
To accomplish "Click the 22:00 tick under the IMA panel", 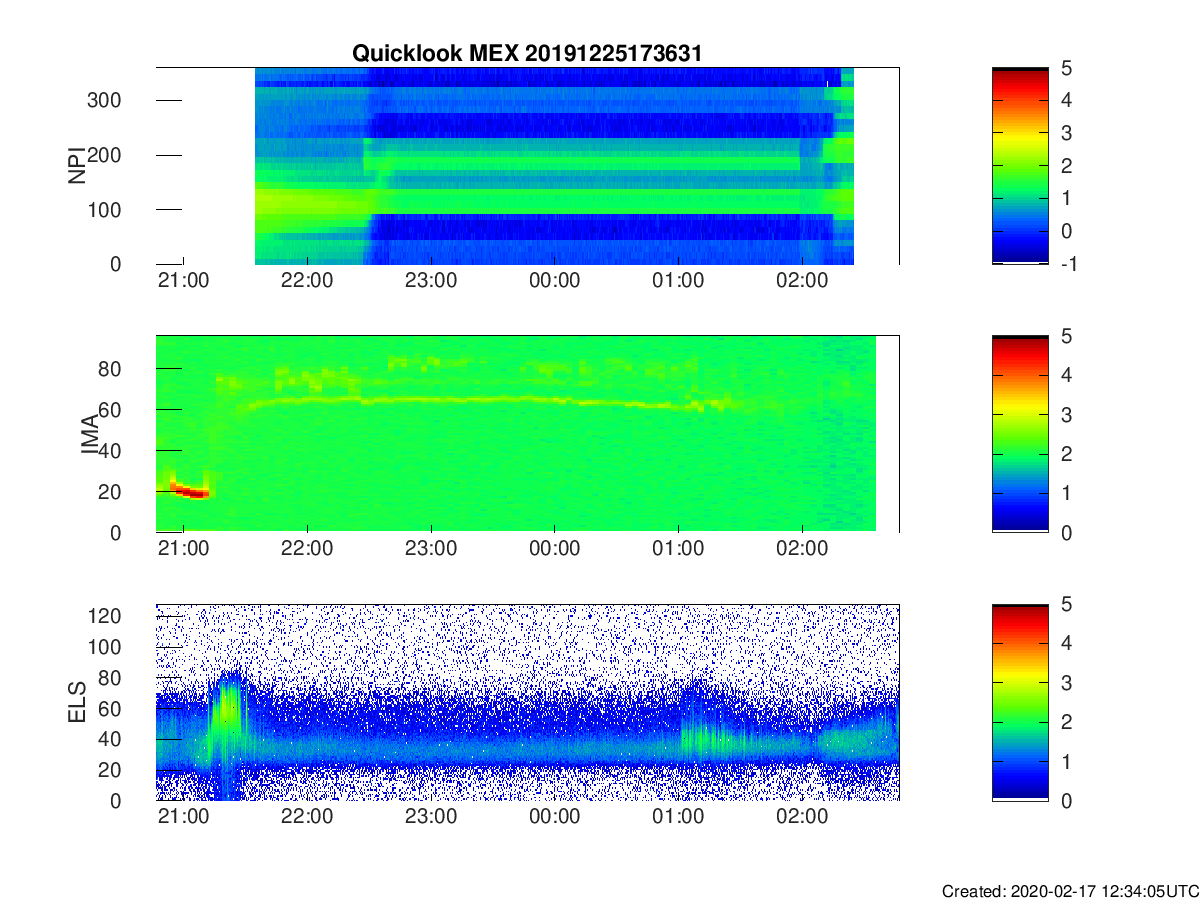I will [x=307, y=548].
